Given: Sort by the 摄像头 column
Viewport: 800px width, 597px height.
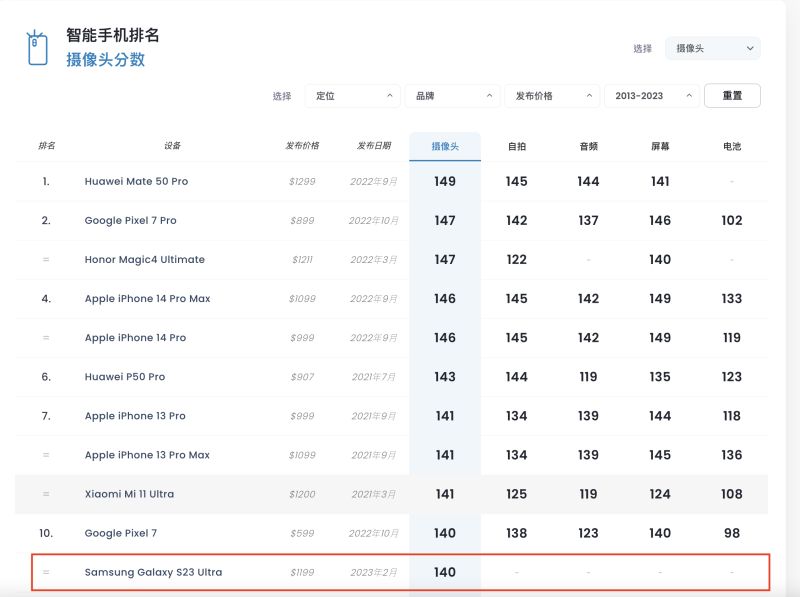Looking at the screenshot, I should (x=445, y=146).
